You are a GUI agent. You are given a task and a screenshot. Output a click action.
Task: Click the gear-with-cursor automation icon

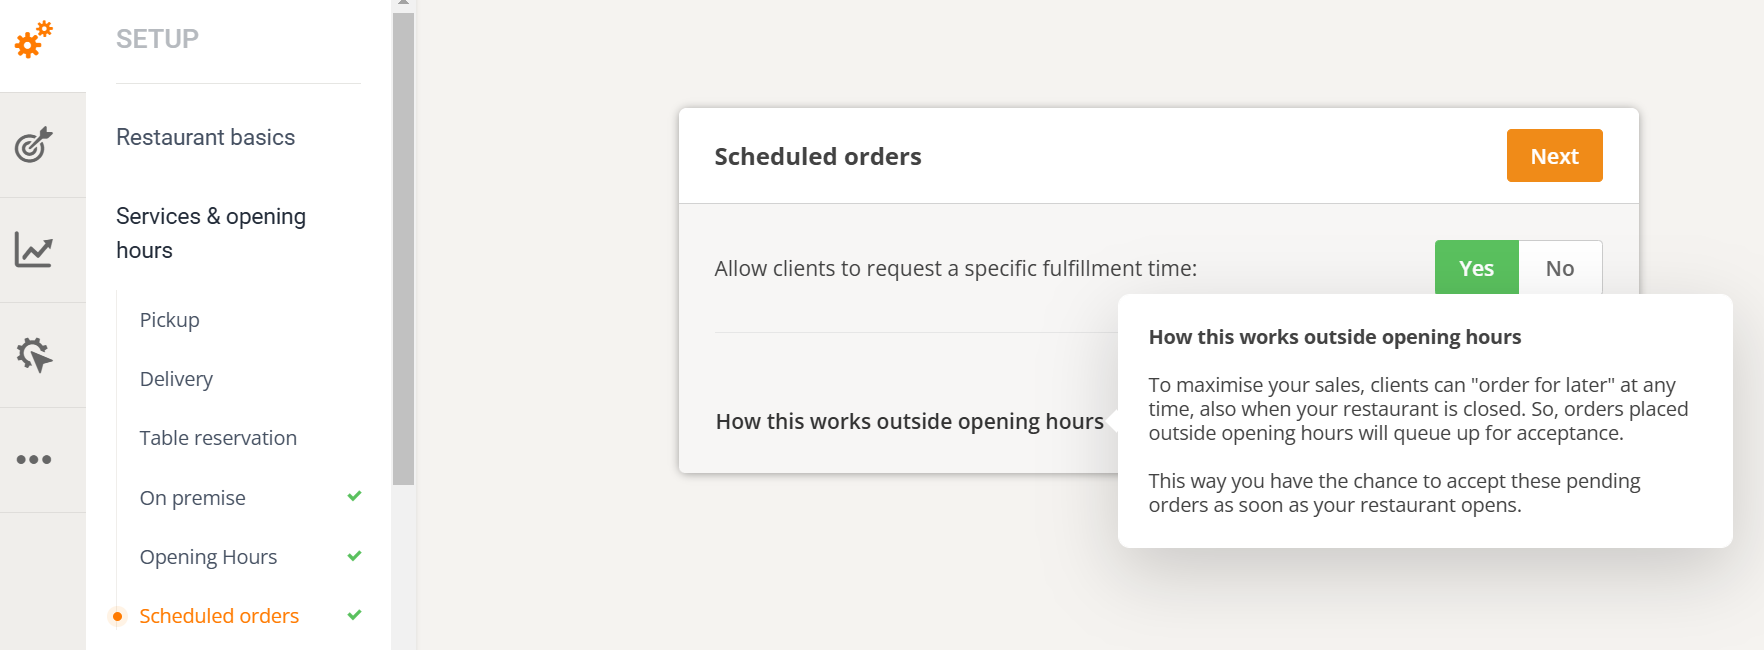coord(32,354)
